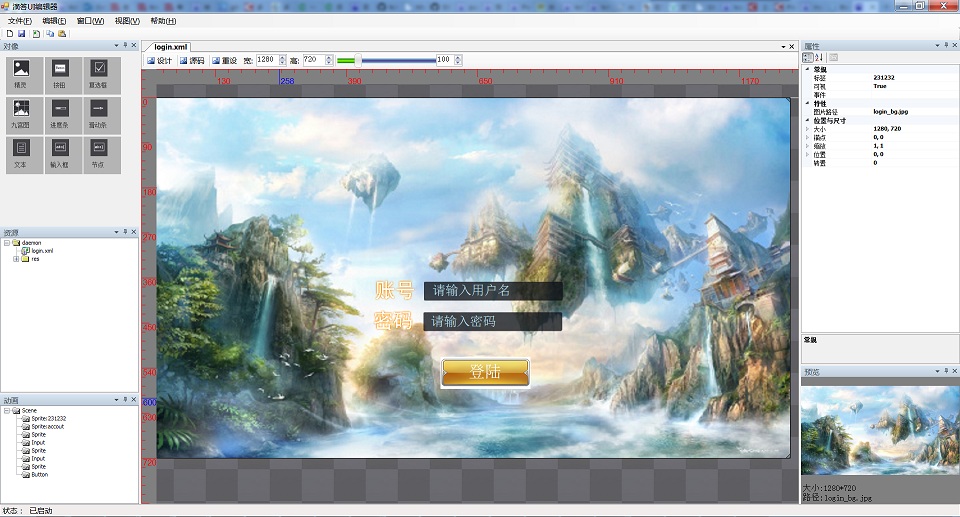The image size is (960, 517).
Task: Select the 输入框 input box object tool
Action: [x=63, y=154]
